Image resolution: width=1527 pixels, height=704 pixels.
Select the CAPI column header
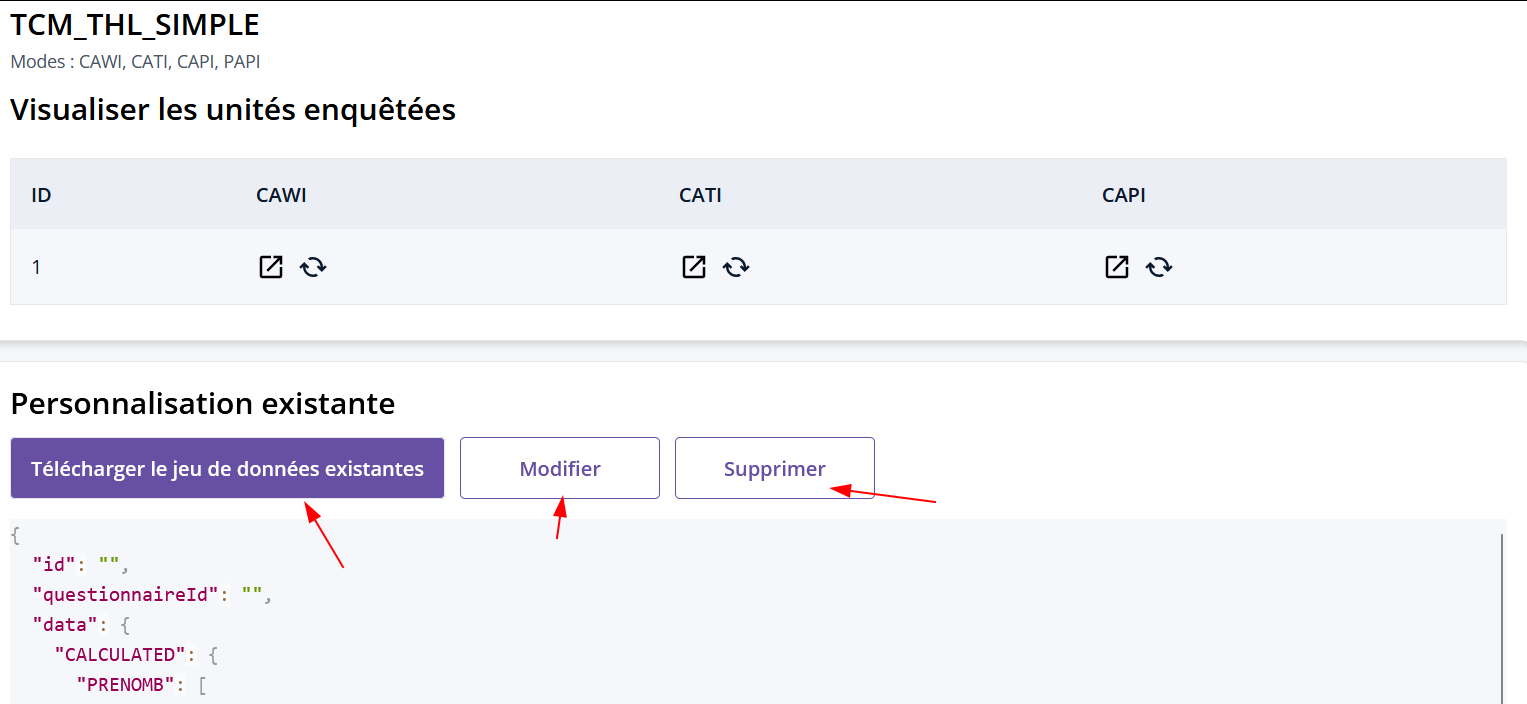pos(1124,195)
